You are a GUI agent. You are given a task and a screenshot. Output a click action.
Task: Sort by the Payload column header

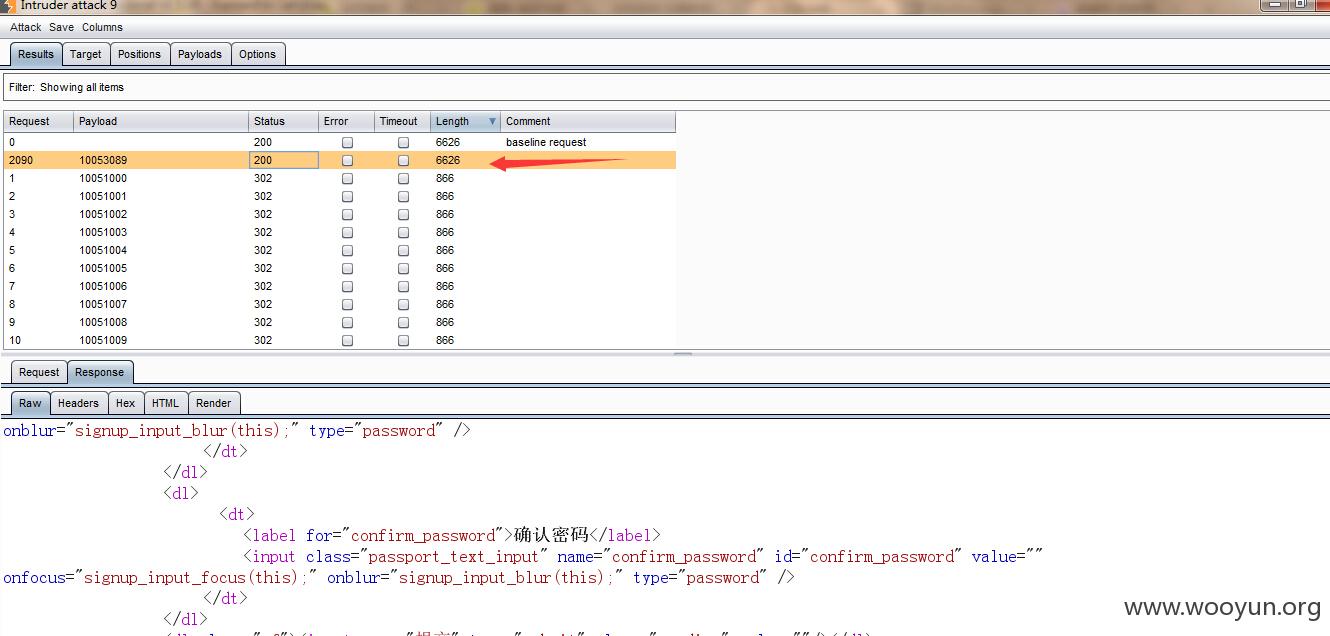click(x=161, y=121)
